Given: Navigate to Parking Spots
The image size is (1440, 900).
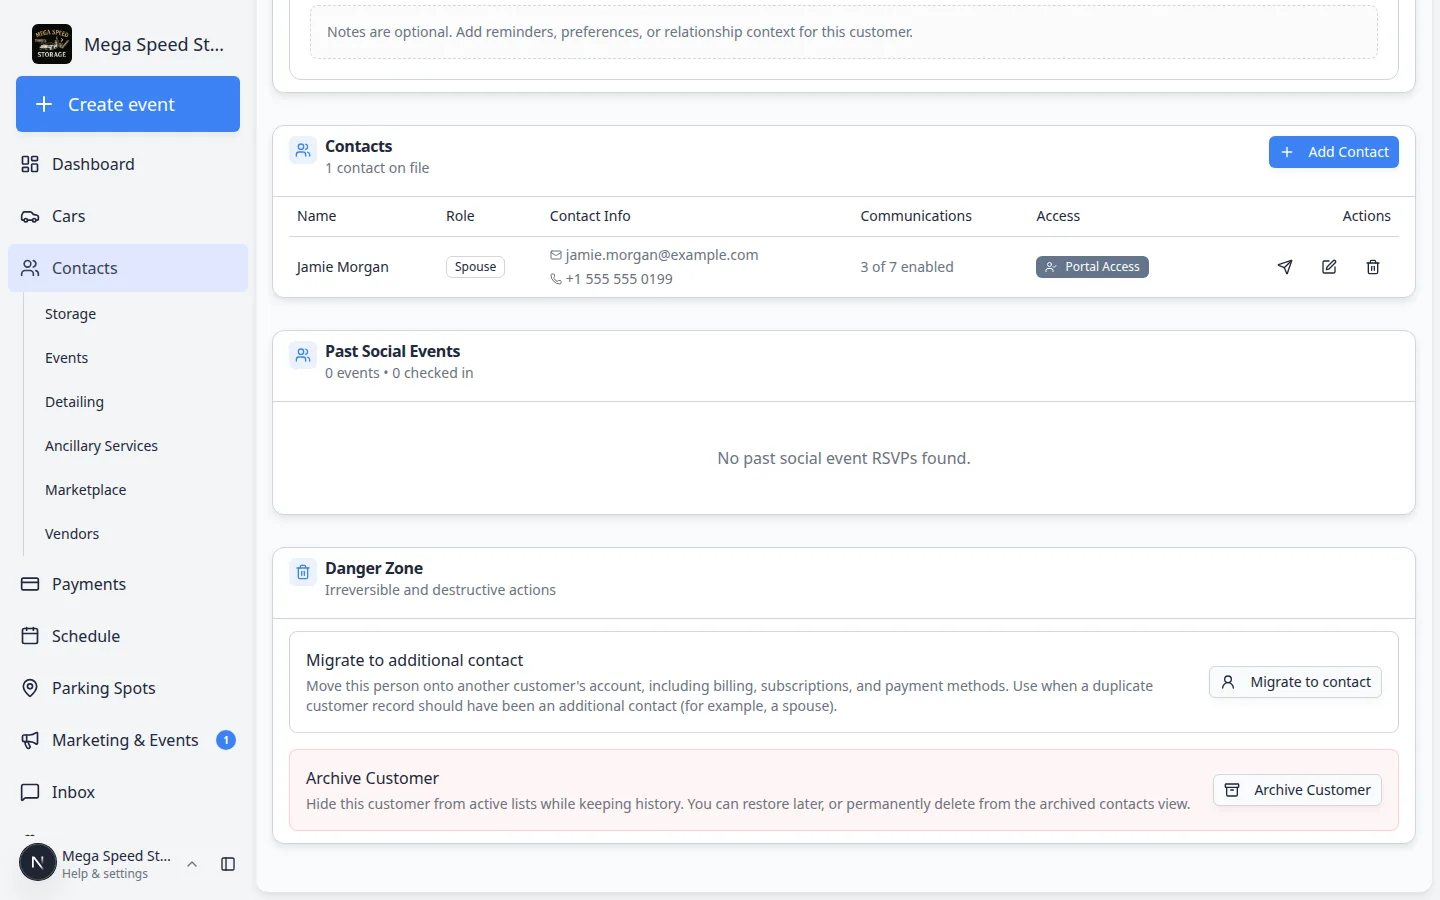Looking at the screenshot, I should pyautogui.click(x=128, y=688).
